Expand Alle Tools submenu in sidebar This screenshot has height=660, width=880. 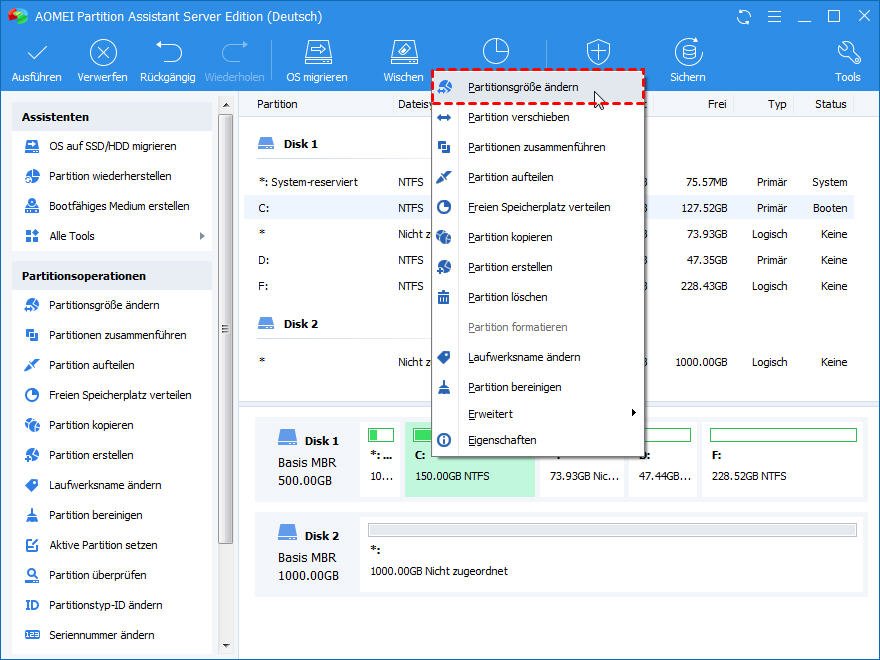coord(202,236)
